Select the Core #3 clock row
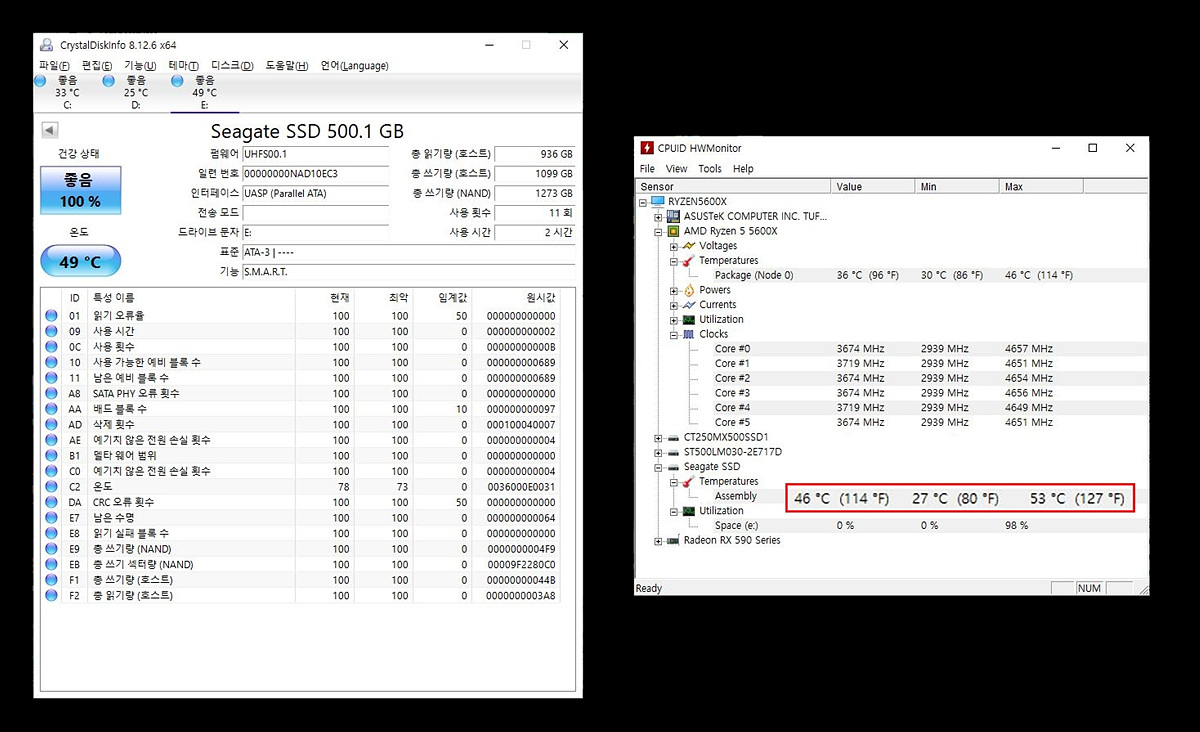1200x732 pixels. (893, 394)
